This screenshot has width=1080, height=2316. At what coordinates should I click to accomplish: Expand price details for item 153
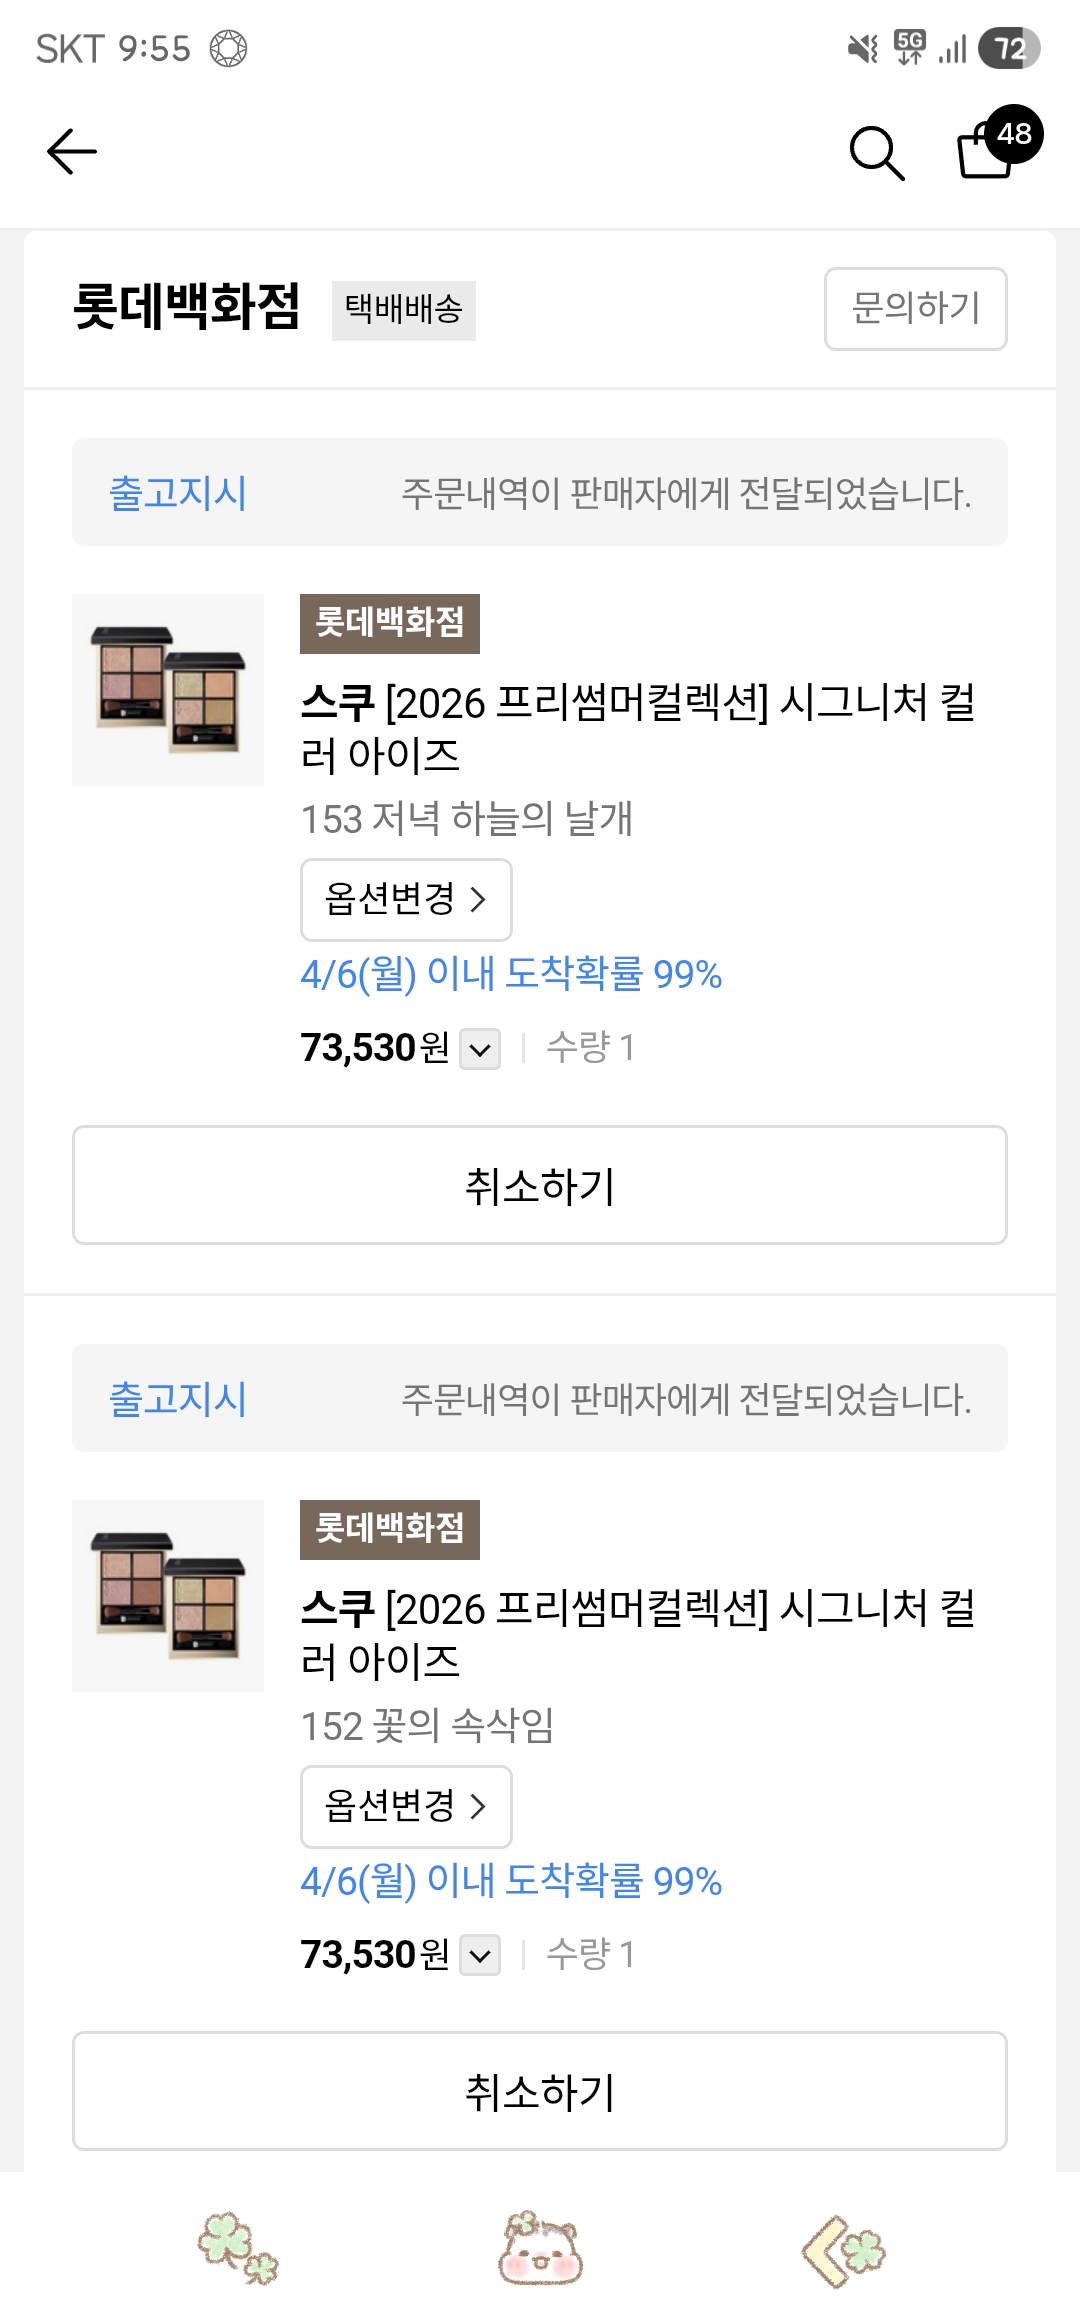pyautogui.click(x=480, y=1050)
